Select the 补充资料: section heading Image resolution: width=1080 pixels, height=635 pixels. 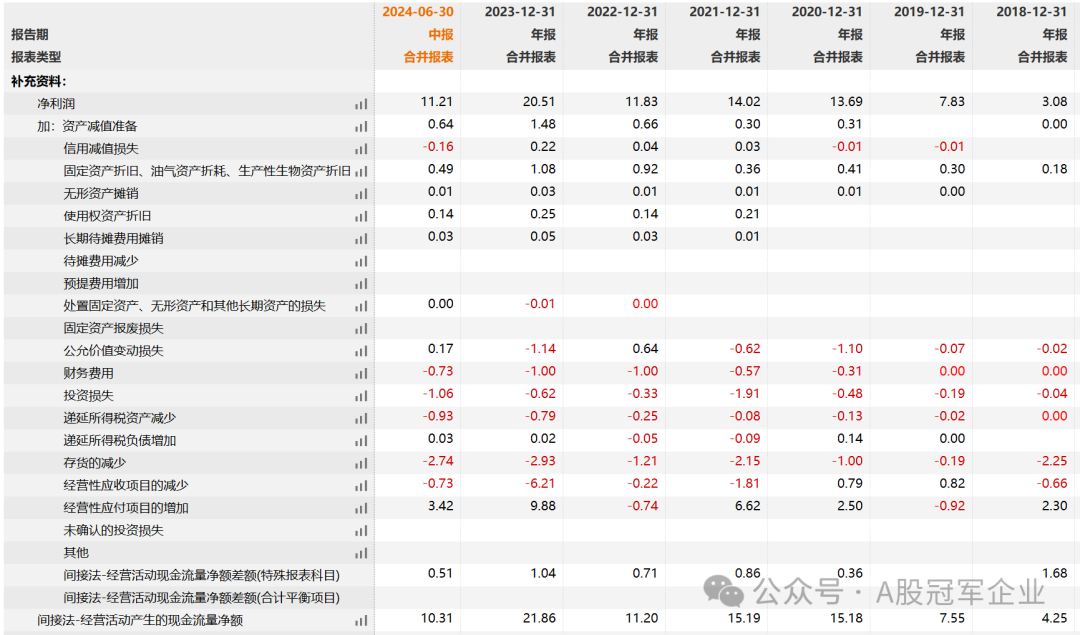click(39, 81)
